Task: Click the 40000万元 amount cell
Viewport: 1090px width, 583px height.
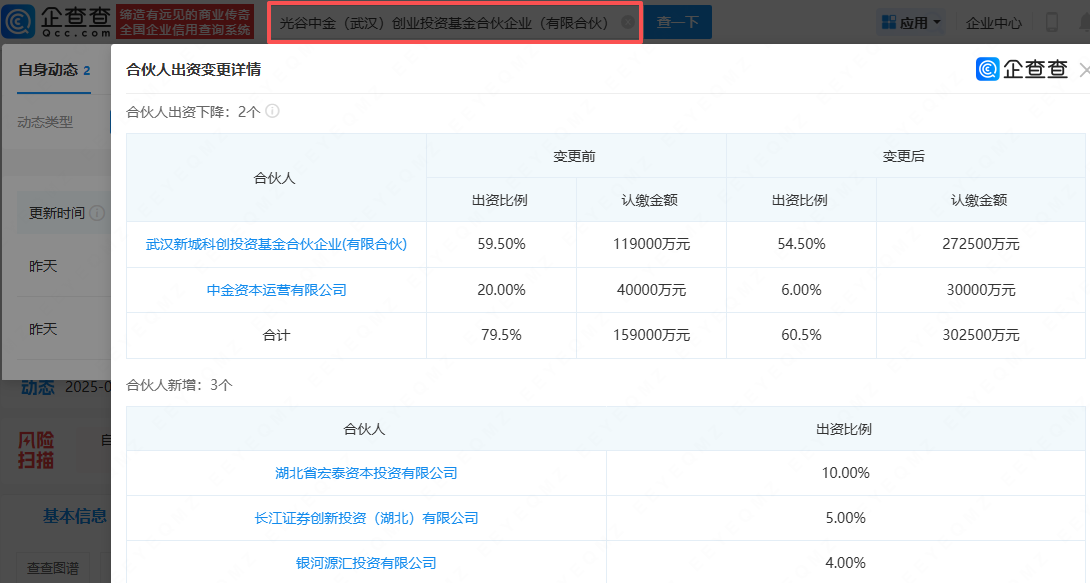Action: 651,290
